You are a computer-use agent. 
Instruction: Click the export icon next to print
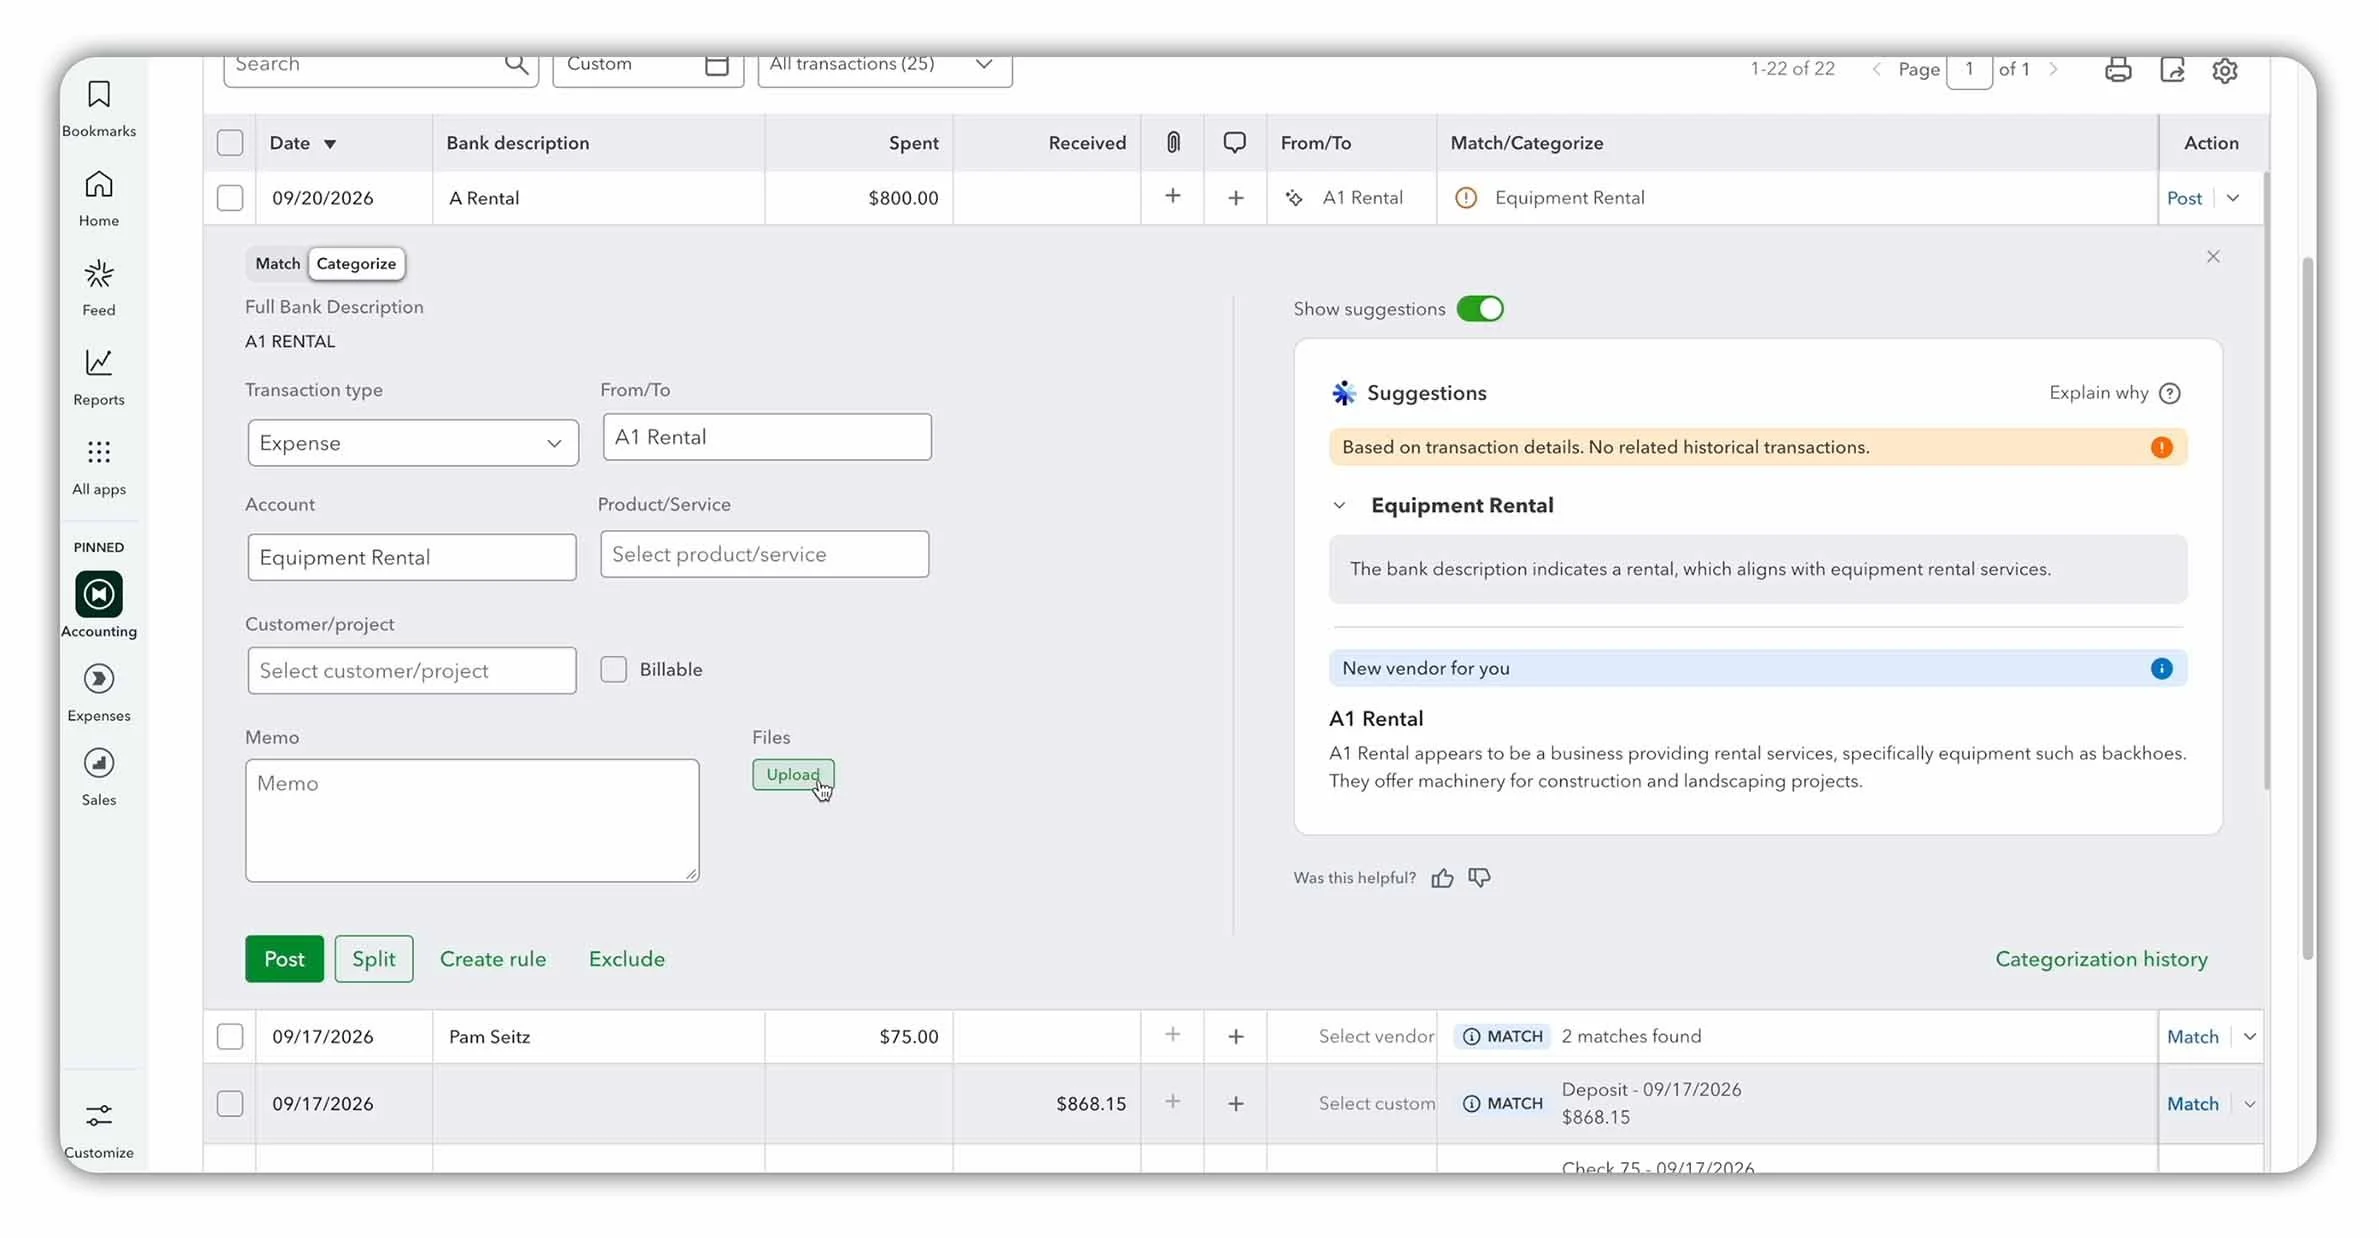(2171, 69)
